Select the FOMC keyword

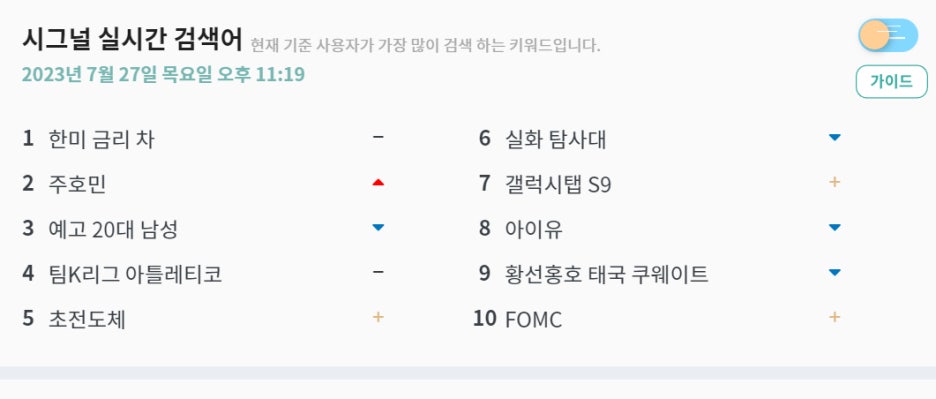[x=534, y=320]
